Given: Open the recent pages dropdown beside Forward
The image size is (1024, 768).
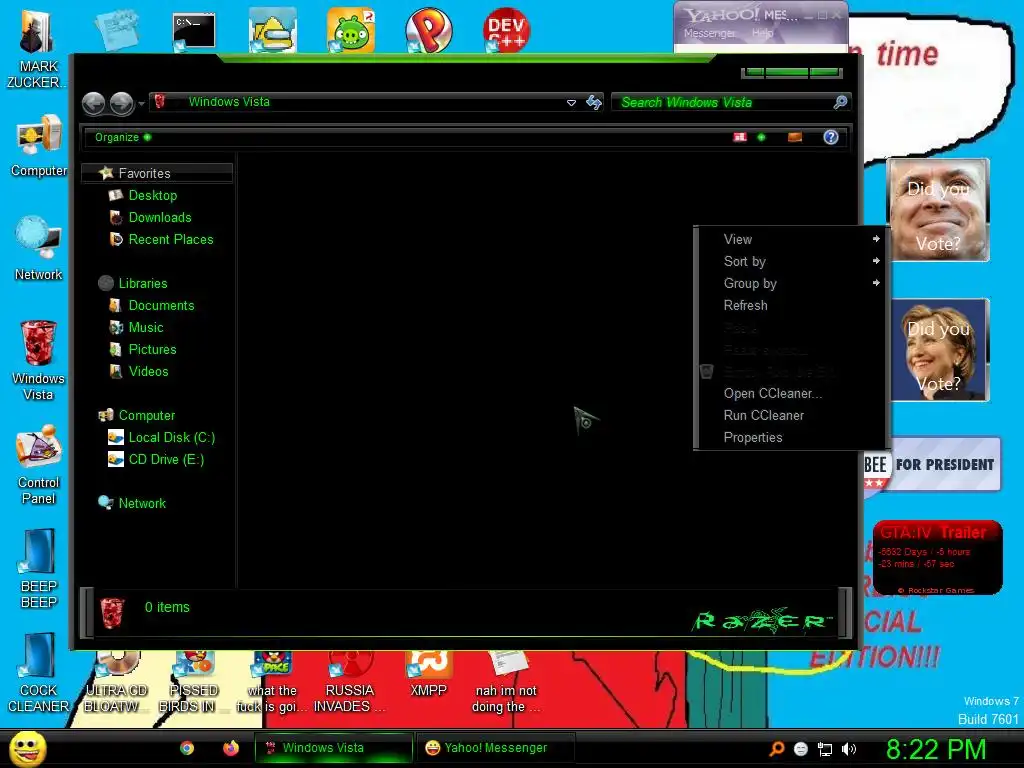Looking at the screenshot, I should [141, 104].
